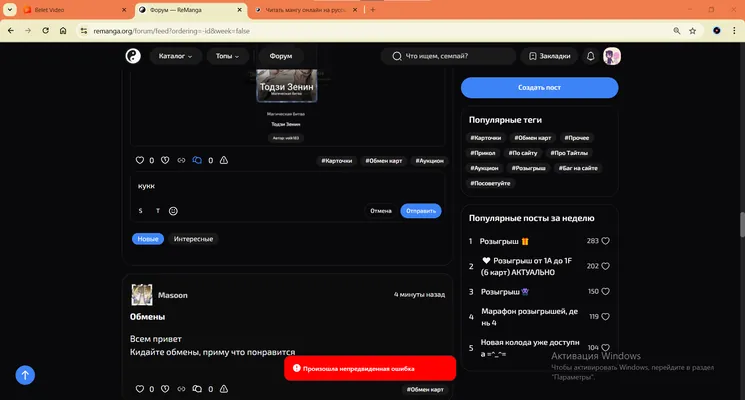Select popular tag #Прикол
The width and height of the screenshot is (745, 400).
coord(483,153)
